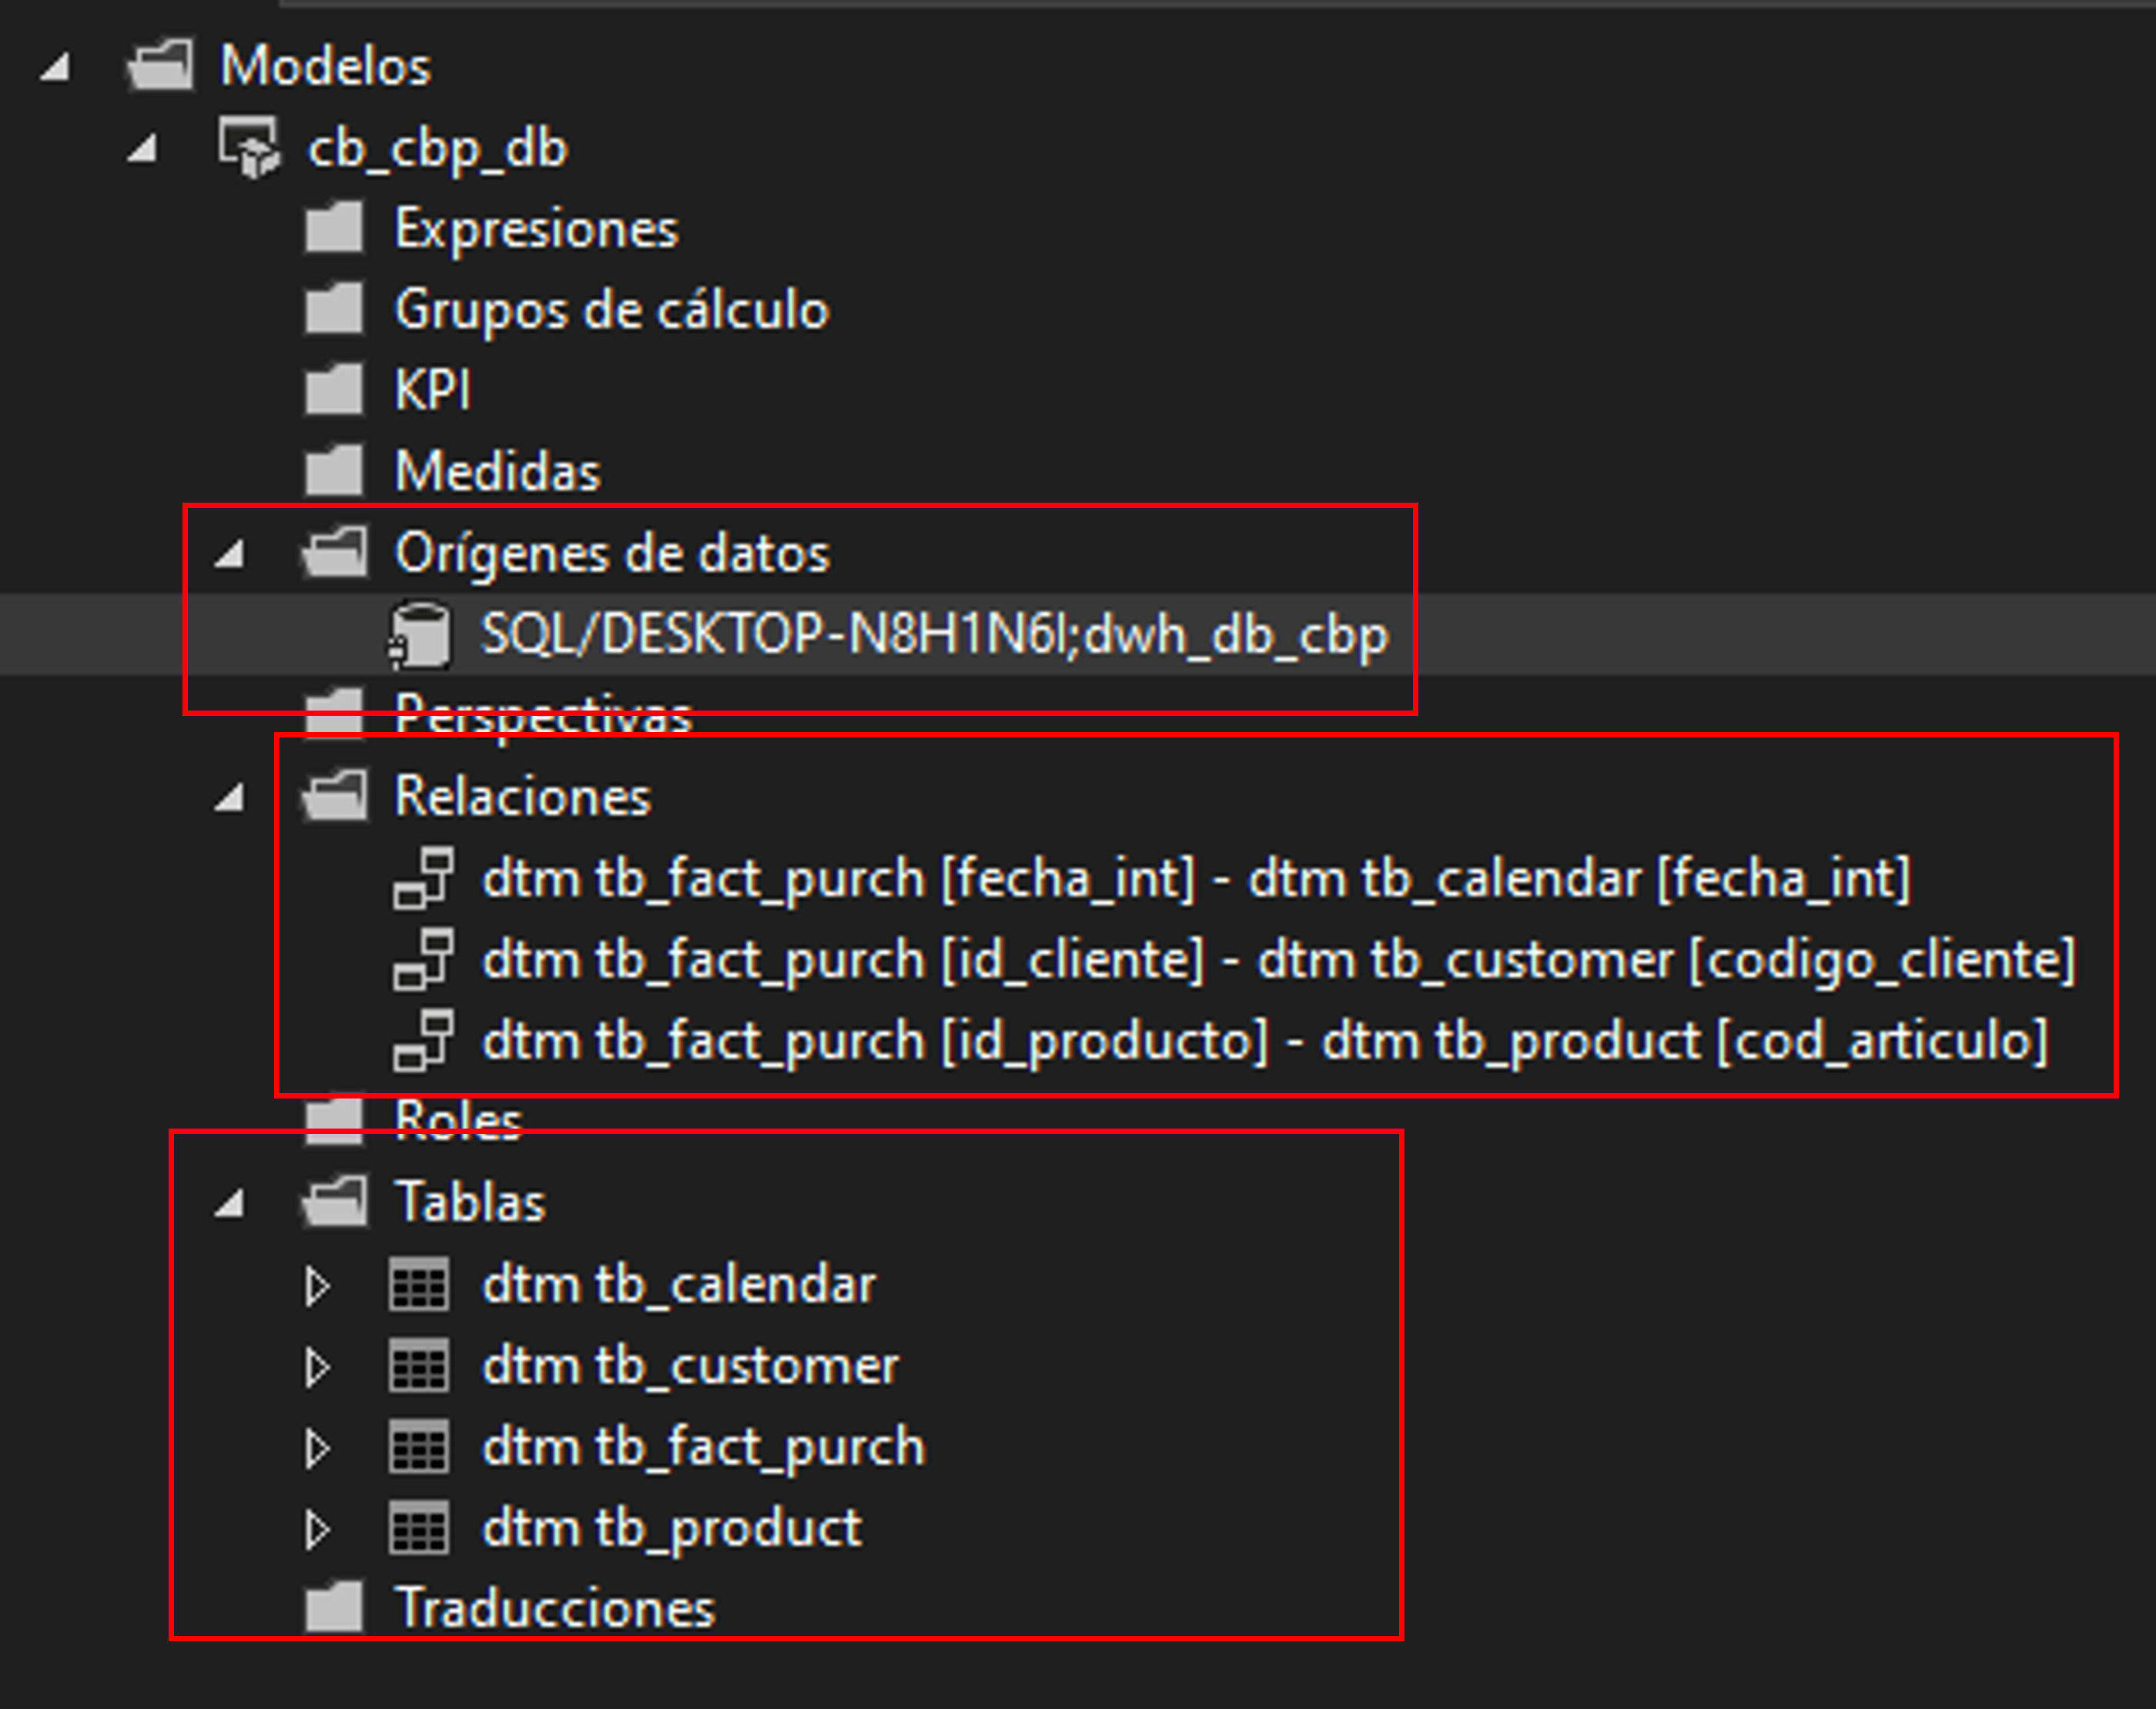The height and width of the screenshot is (1709, 2156).
Task: Click table icon of dtm tb_calendar
Action: 419,1284
